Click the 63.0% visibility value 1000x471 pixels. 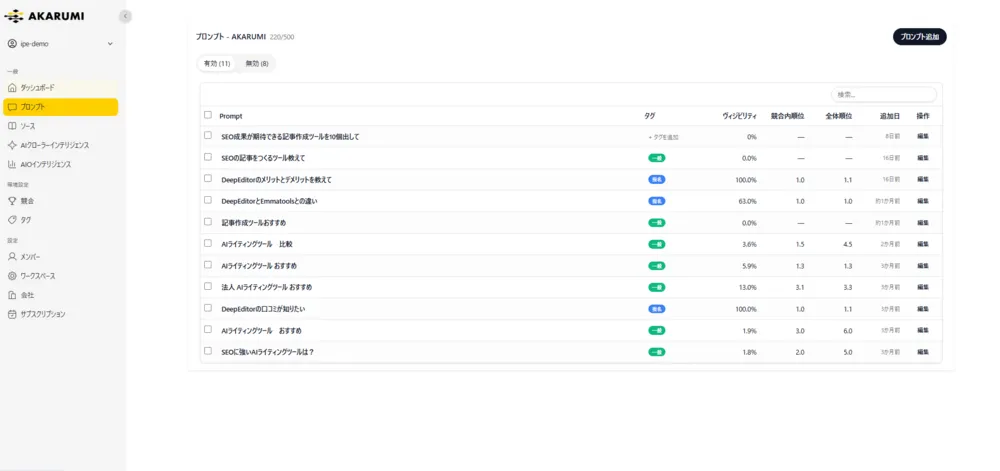(746, 201)
